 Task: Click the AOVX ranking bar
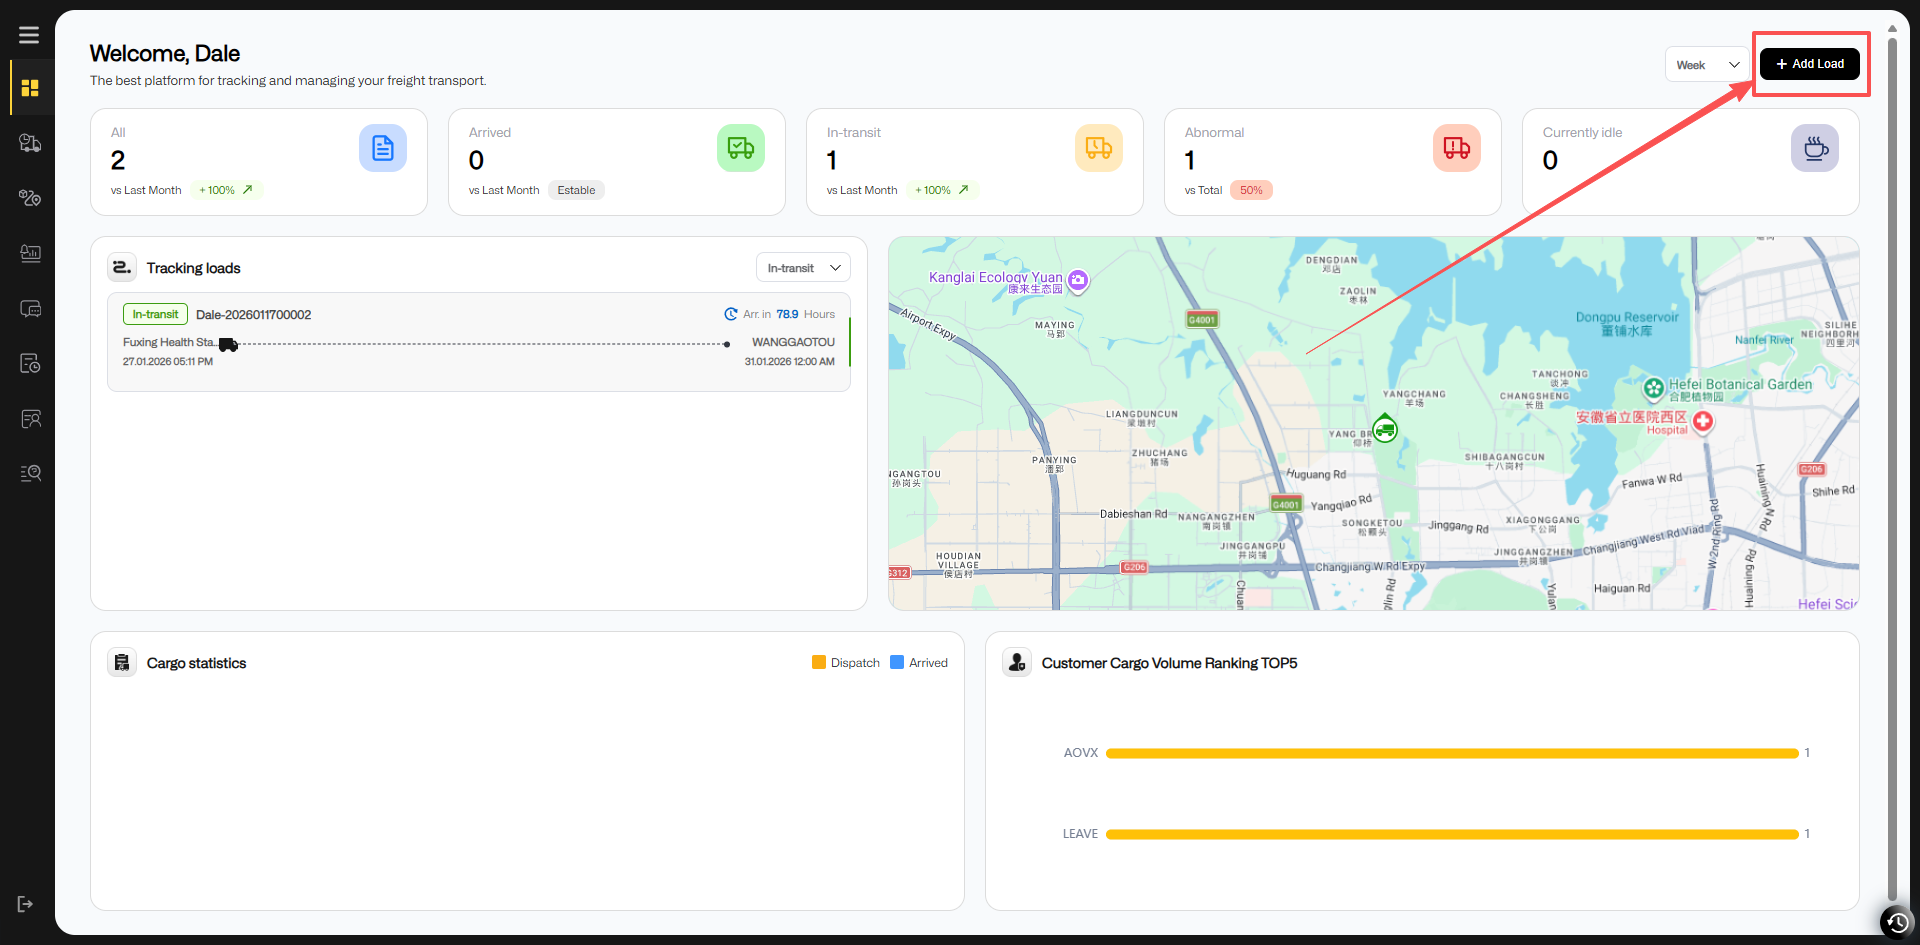(x=1451, y=753)
